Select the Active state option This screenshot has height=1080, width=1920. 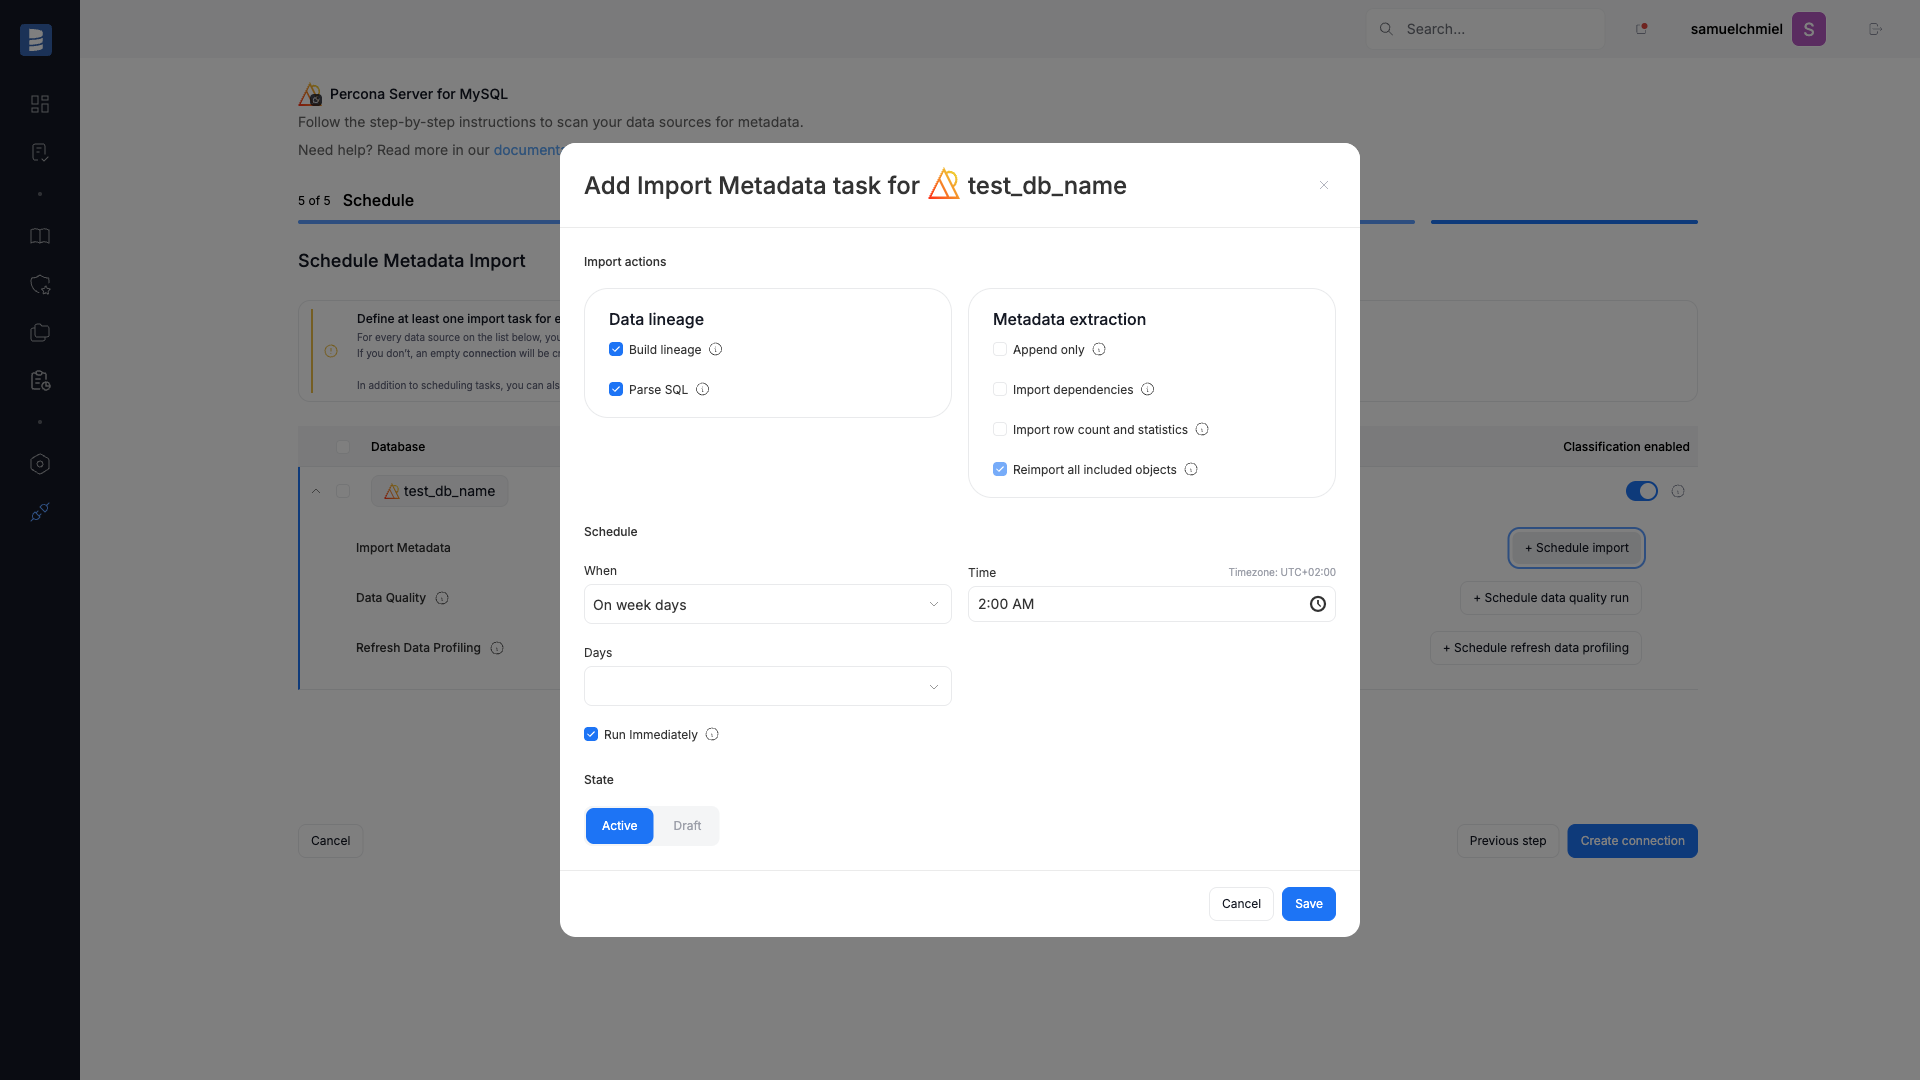coord(619,826)
